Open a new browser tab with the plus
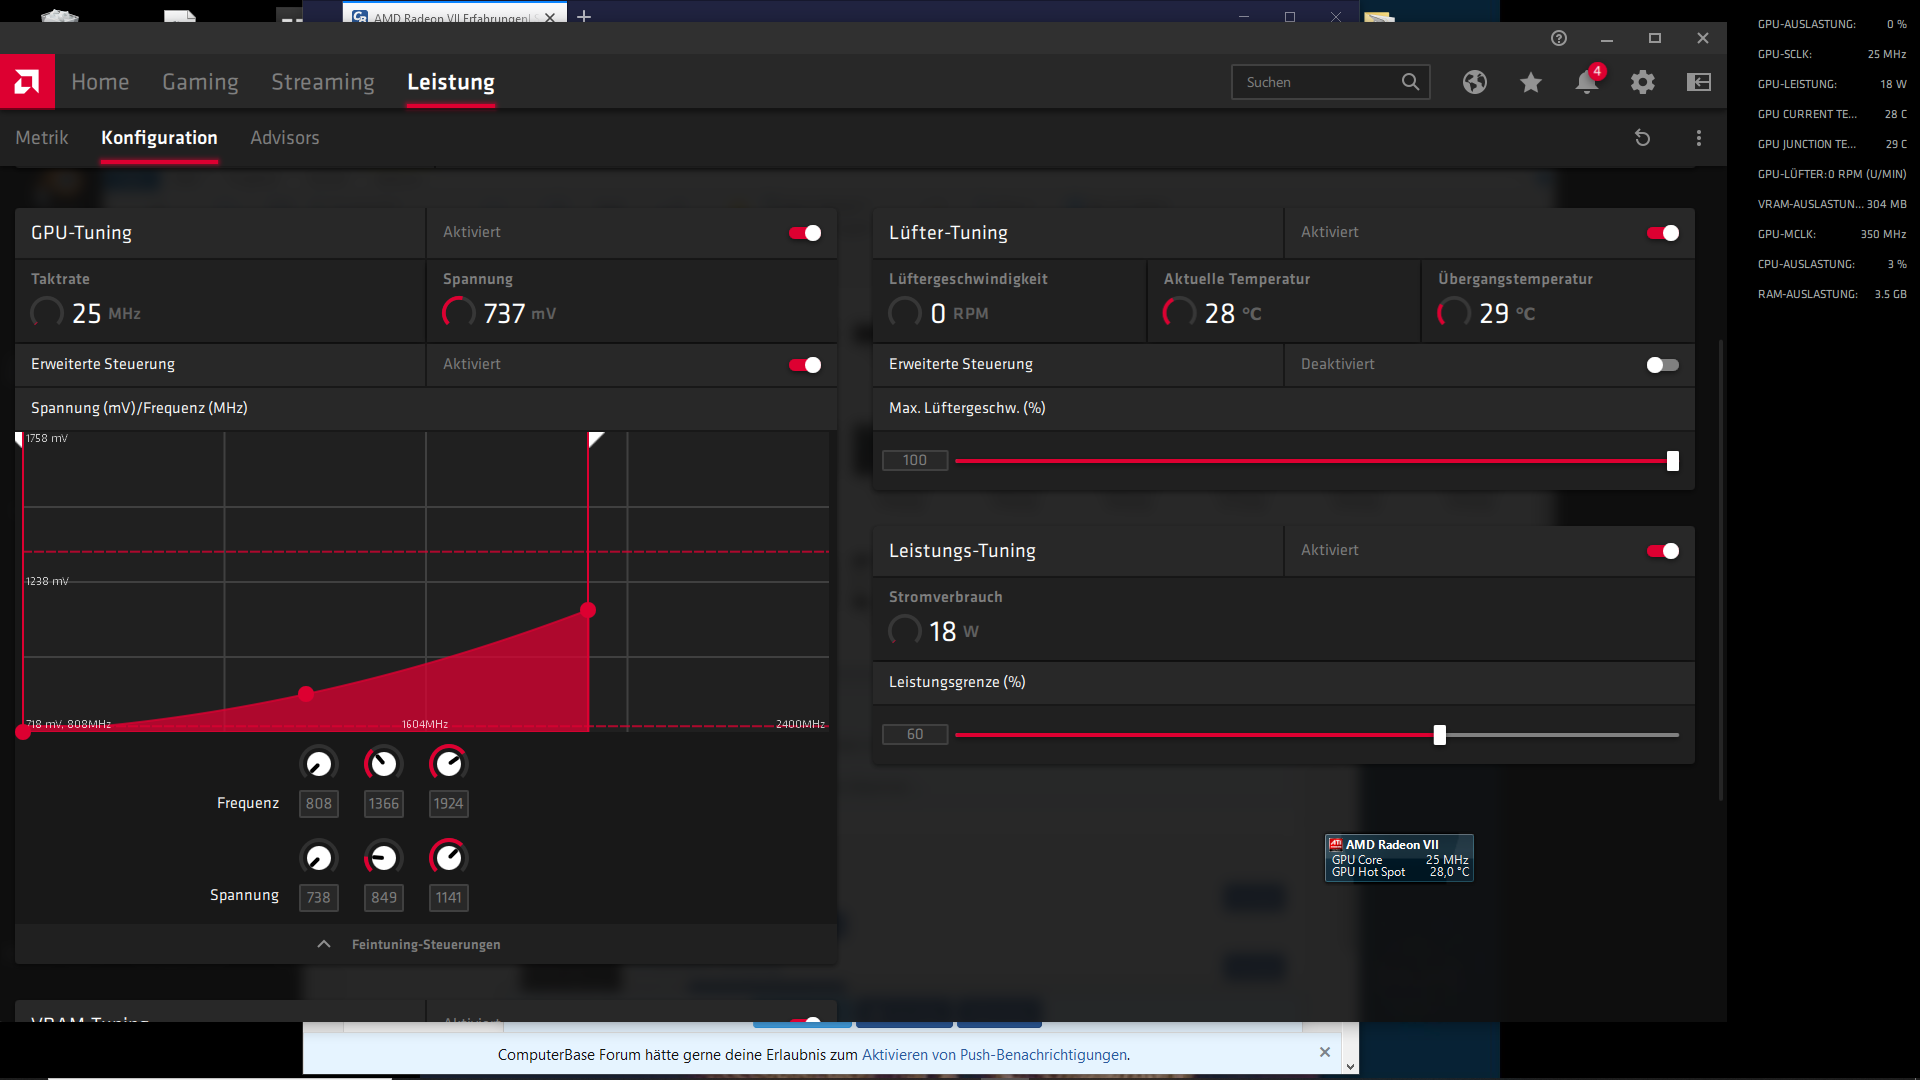This screenshot has height=1080, width=1920. pyautogui.click(x=585, y=17)
